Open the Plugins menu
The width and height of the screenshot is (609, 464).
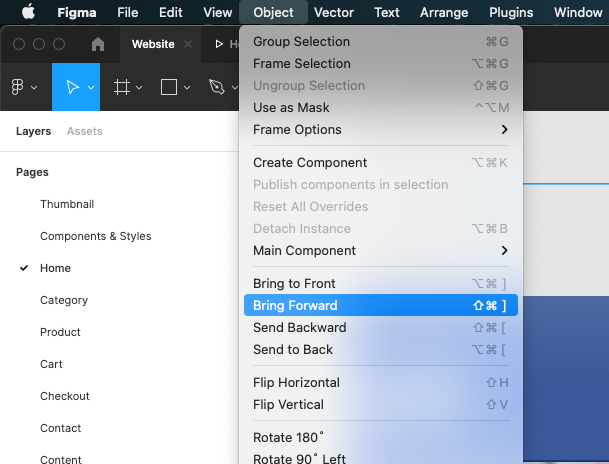pos(511,12)
